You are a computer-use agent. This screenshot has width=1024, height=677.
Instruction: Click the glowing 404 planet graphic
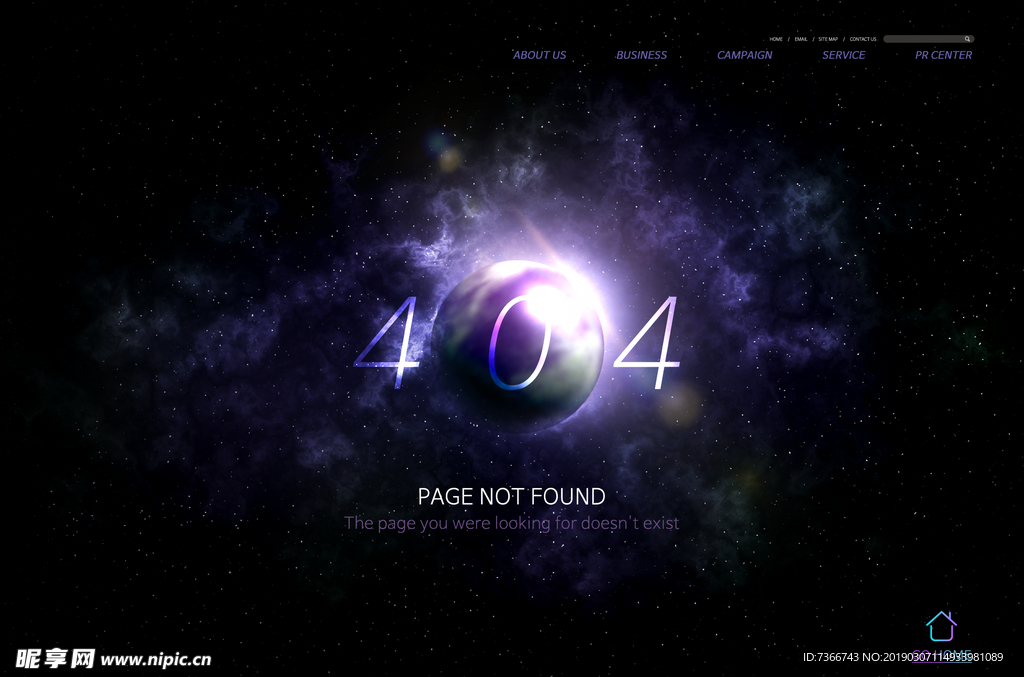(x=520, y=345)
